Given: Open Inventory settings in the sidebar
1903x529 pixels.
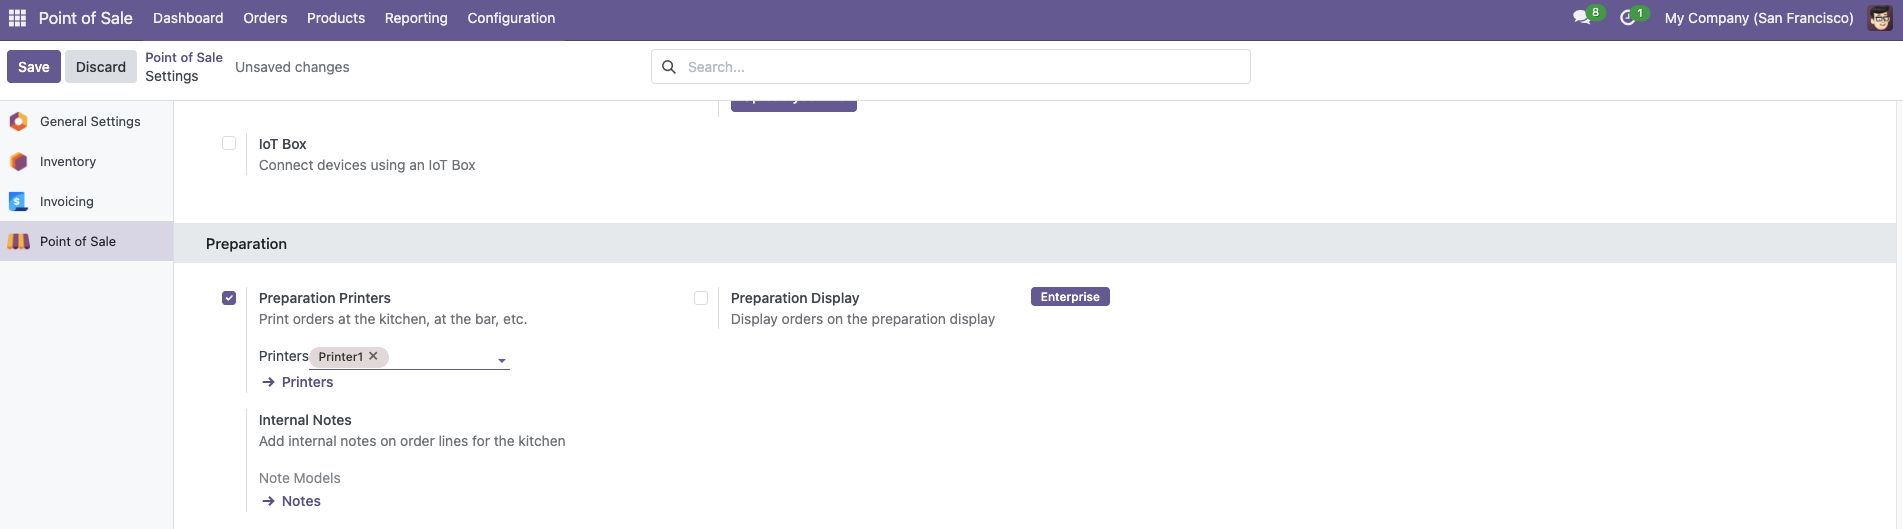Looking at the screenshot, I should [68, 161].
